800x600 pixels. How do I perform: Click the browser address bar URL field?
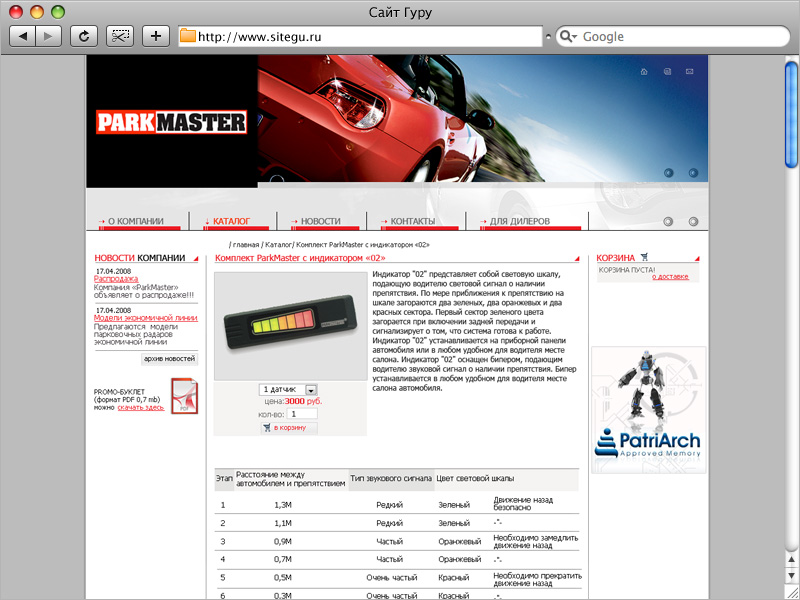[x=360, y=36]
